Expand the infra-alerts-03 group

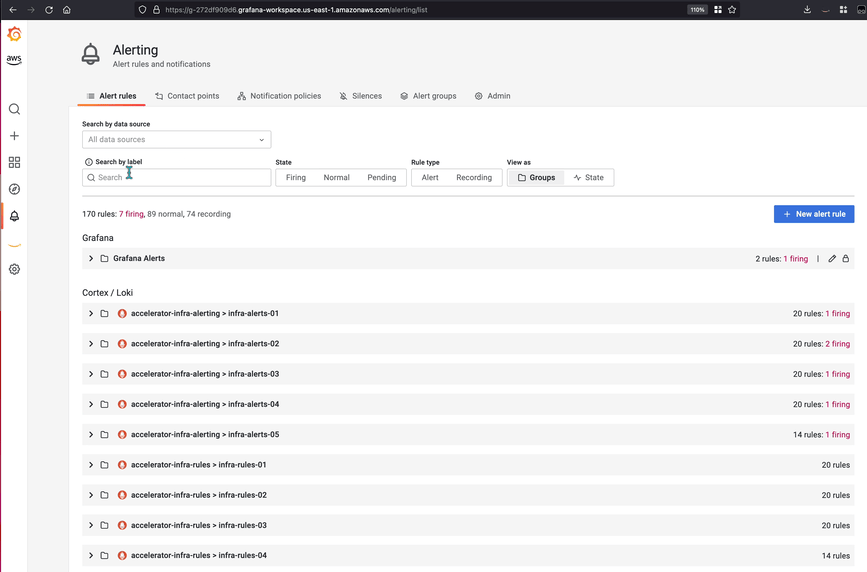coord(91,374)
